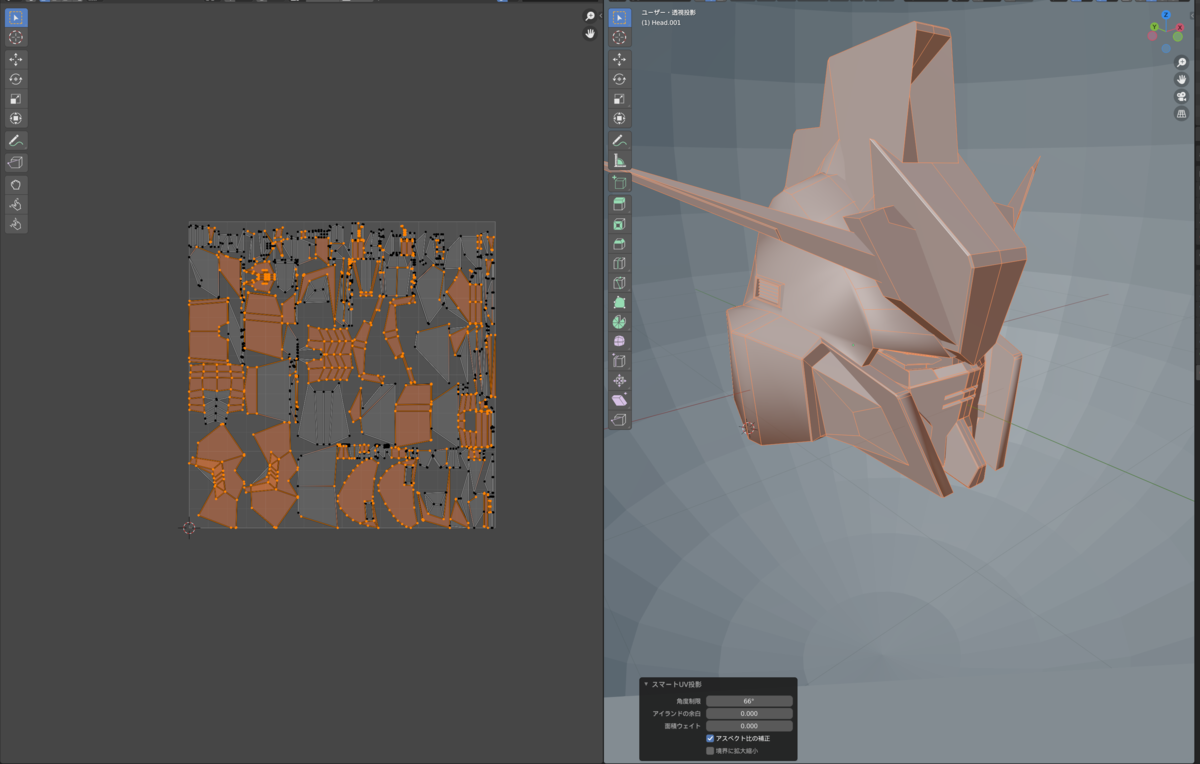Click the 面積ウェイト 0.000 field
1200x764 pixels.
(x=749, y=726)
